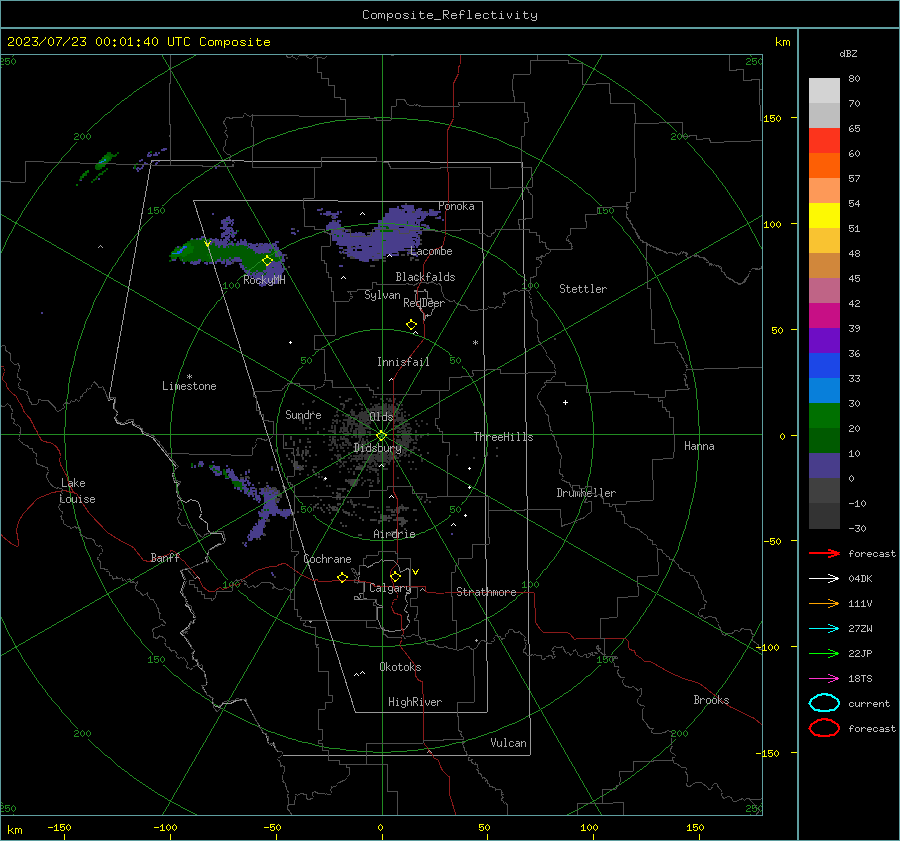Click the Cochrane town label
900x841 pixels.
327,559
